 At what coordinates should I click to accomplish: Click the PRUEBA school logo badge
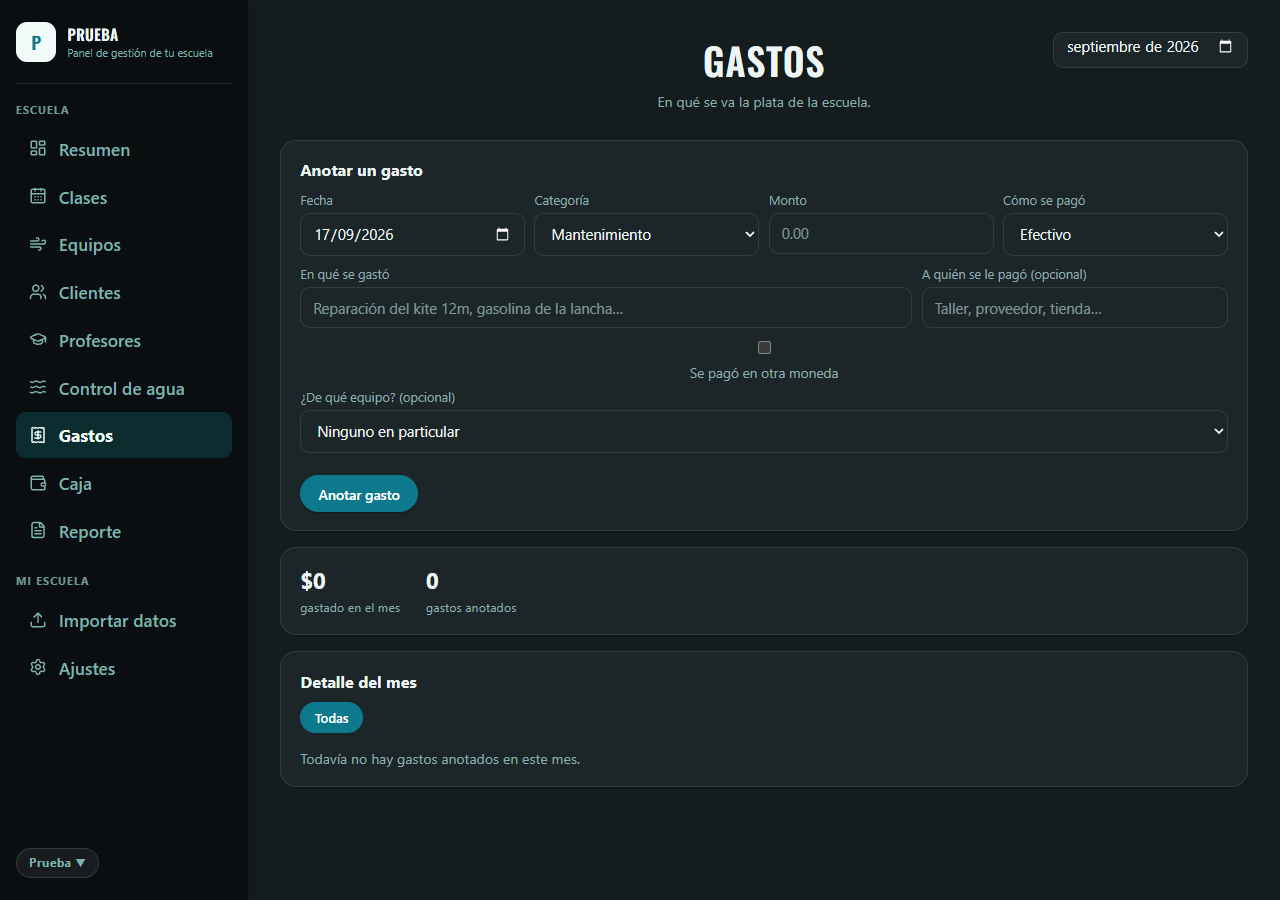[36, 42]
